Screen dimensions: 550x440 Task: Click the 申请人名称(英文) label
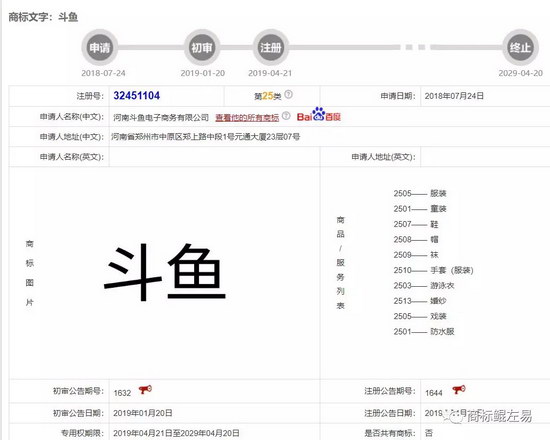[72, 156]
